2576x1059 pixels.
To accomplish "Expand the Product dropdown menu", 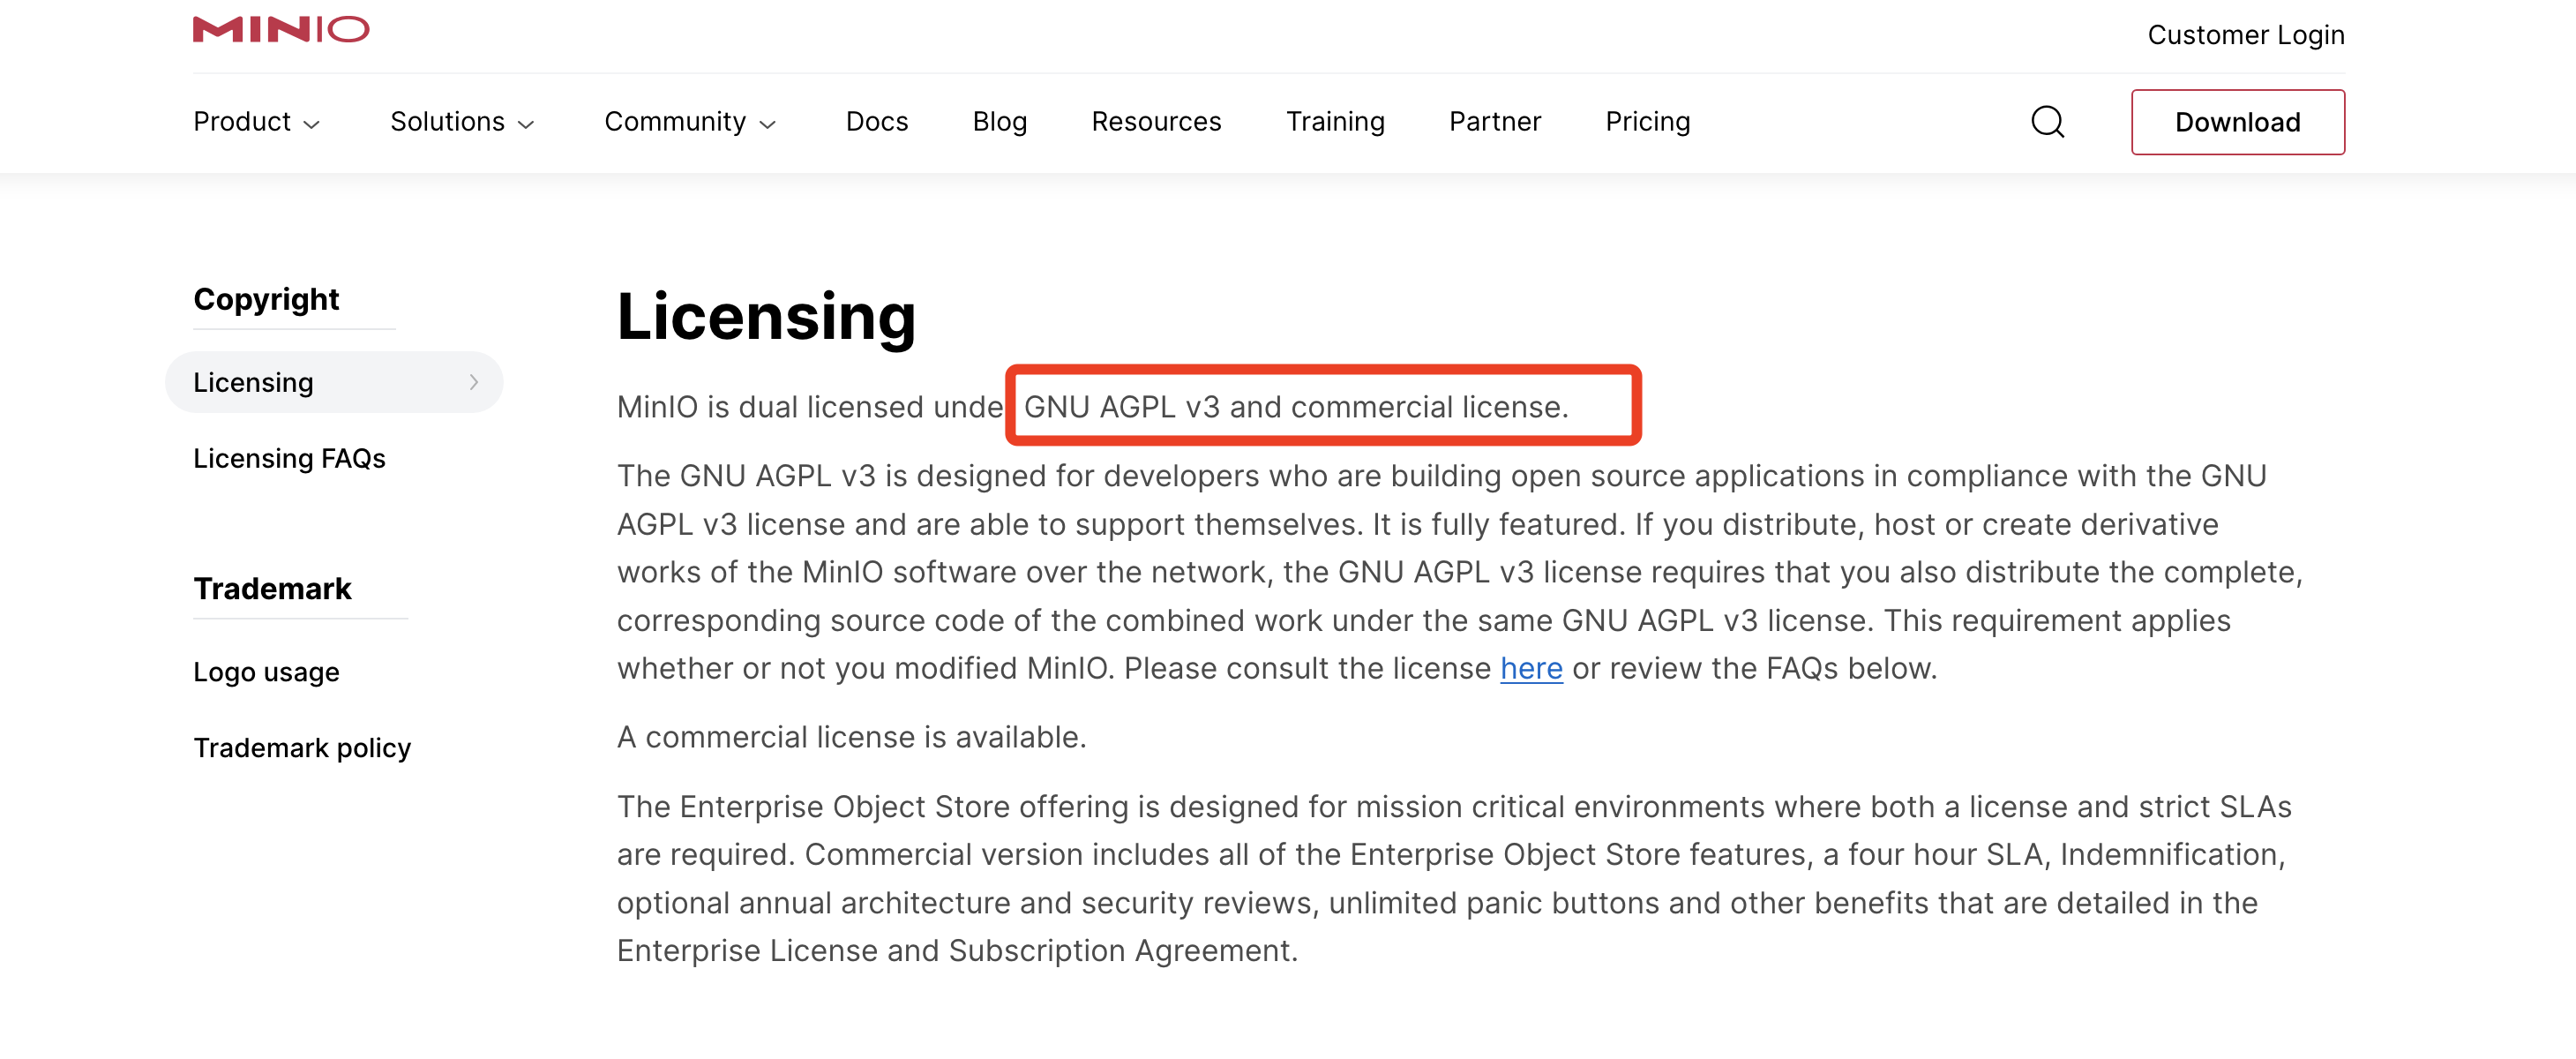I will coord(257,122).
